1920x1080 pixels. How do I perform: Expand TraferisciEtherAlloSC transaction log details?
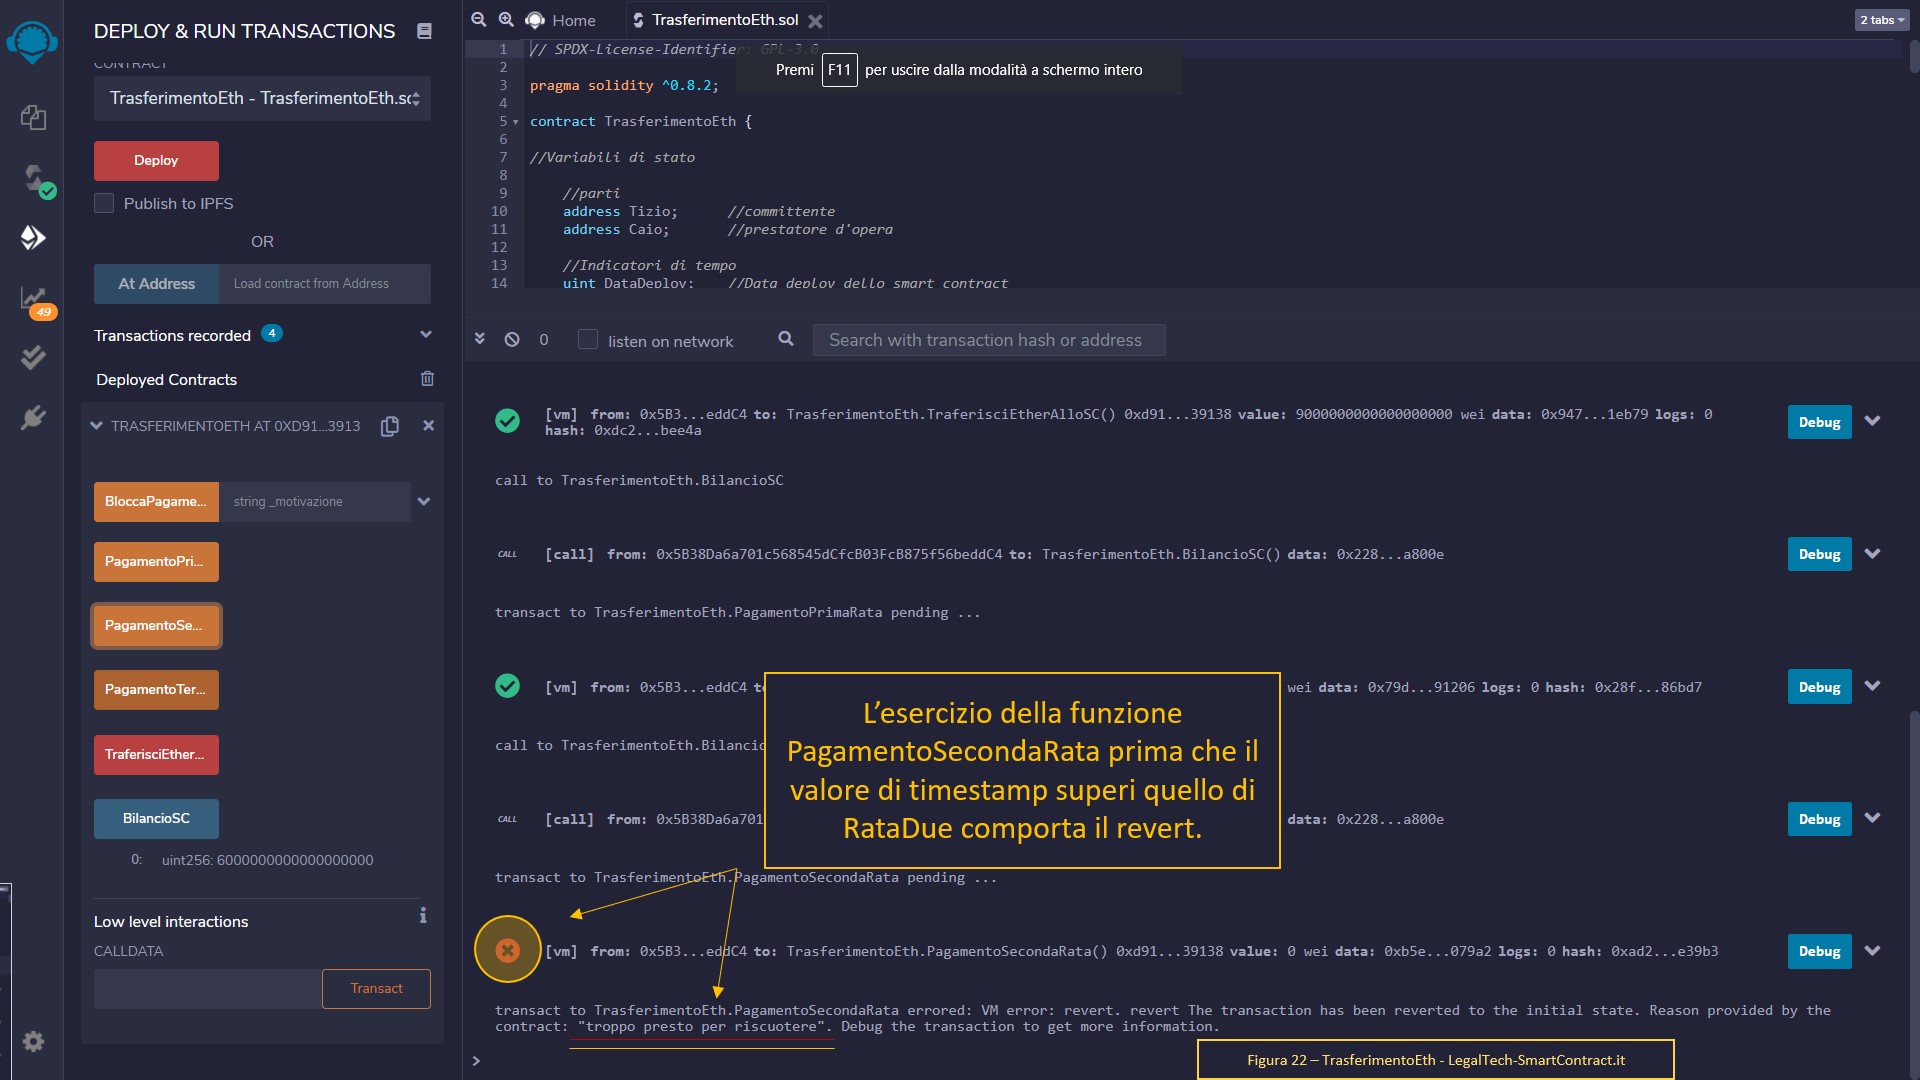tap(1873, 421)
